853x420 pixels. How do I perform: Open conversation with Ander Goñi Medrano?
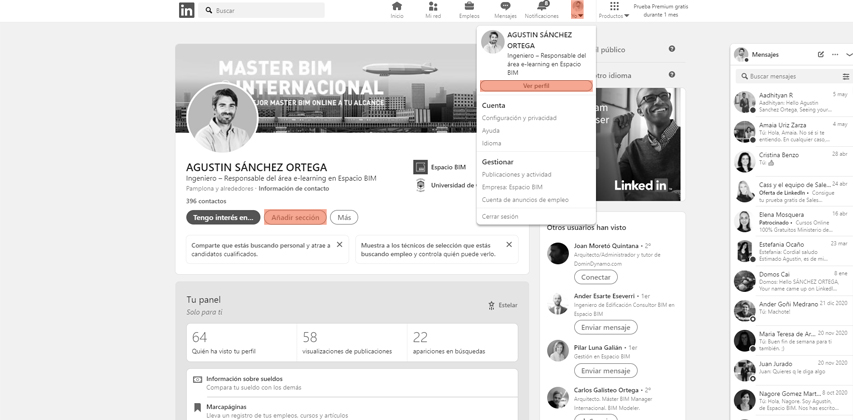[792, 311]
